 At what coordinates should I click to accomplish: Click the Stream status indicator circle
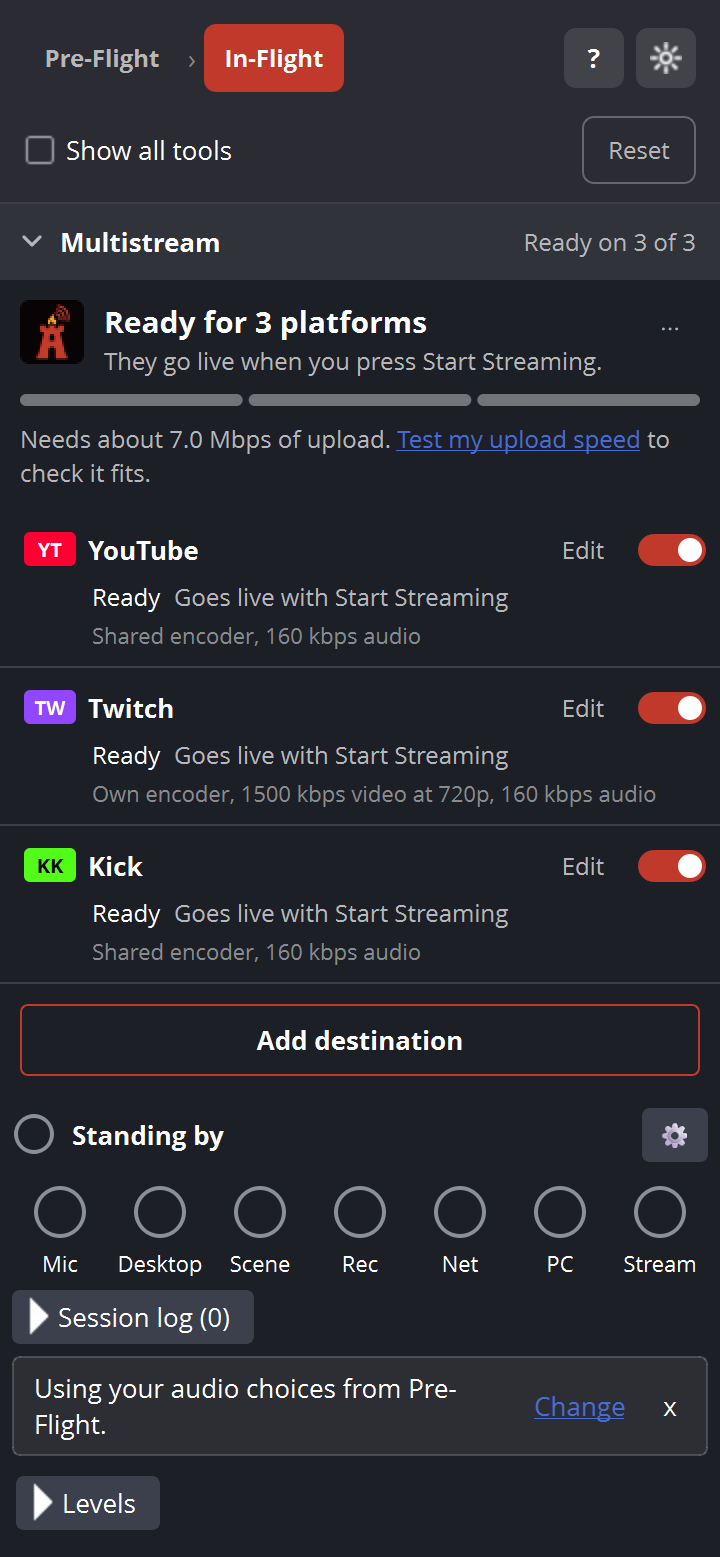click(x=660, y=1213)
